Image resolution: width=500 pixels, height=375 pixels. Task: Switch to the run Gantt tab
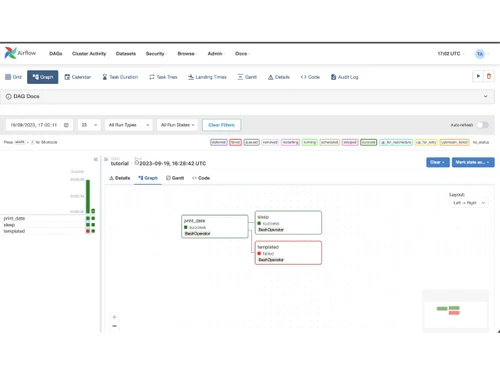coord(175,178)
